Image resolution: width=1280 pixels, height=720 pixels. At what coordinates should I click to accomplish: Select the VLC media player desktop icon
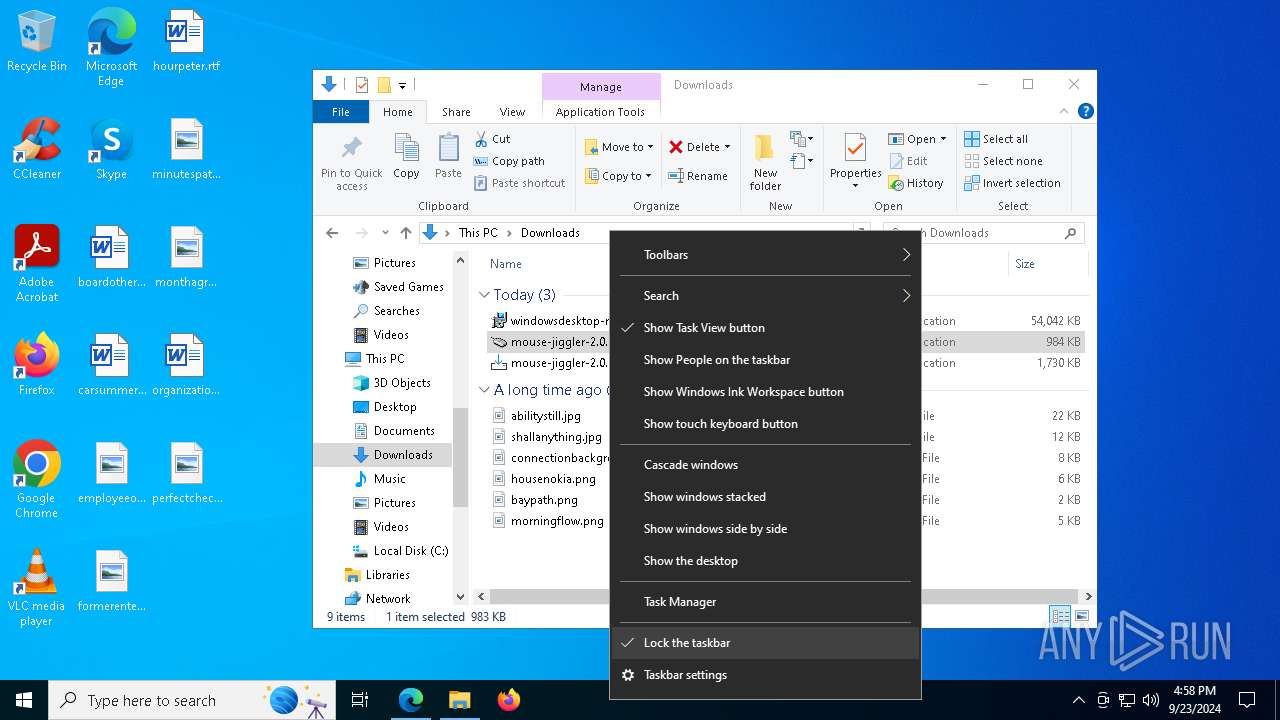coord(37,588)
